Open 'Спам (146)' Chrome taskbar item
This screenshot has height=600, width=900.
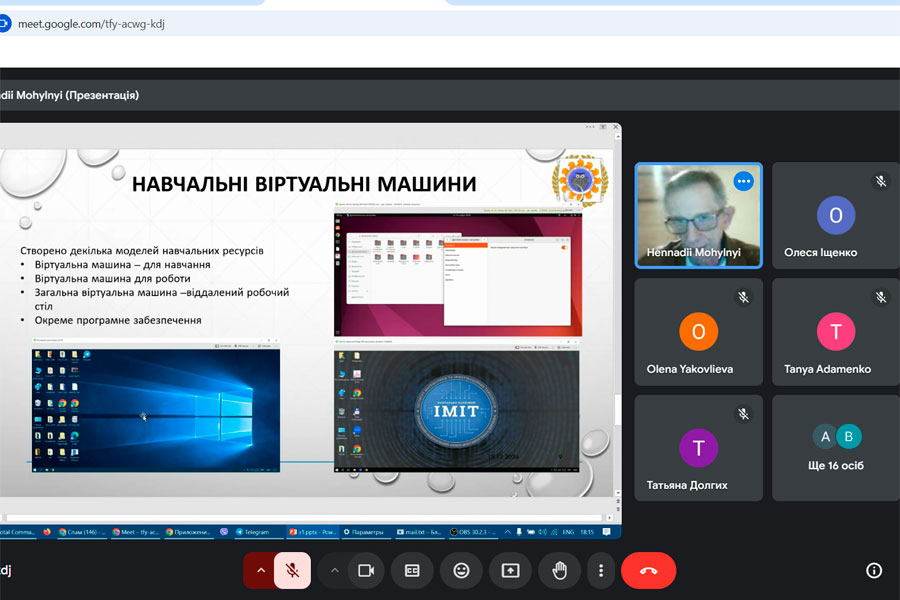[82, 532]
